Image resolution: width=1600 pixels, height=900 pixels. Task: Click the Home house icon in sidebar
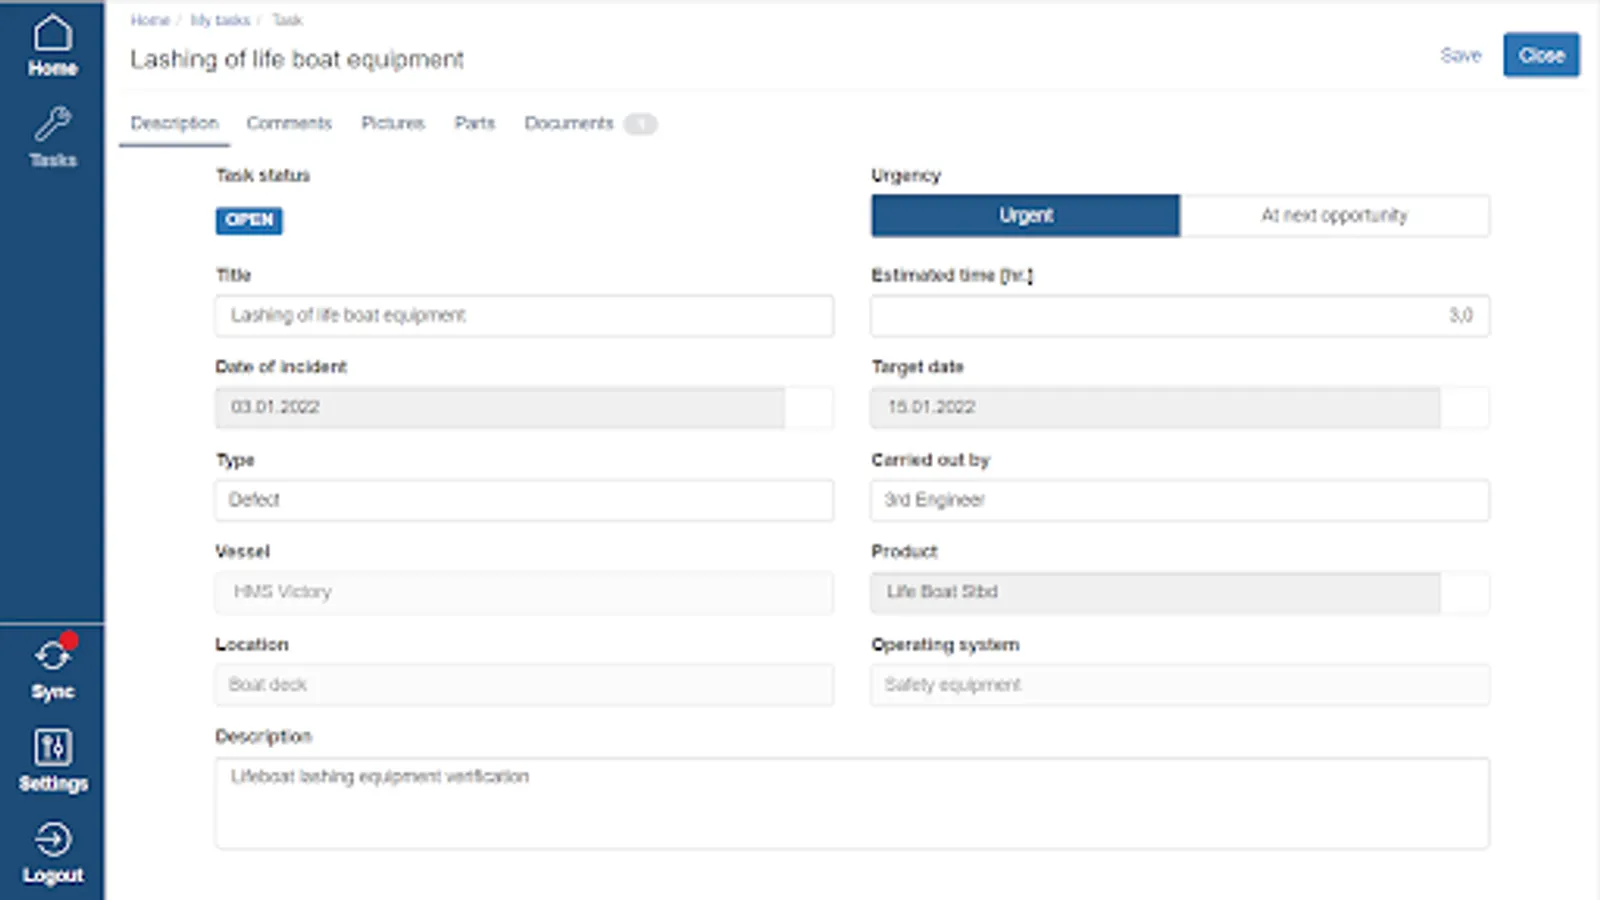click(53, 35)
